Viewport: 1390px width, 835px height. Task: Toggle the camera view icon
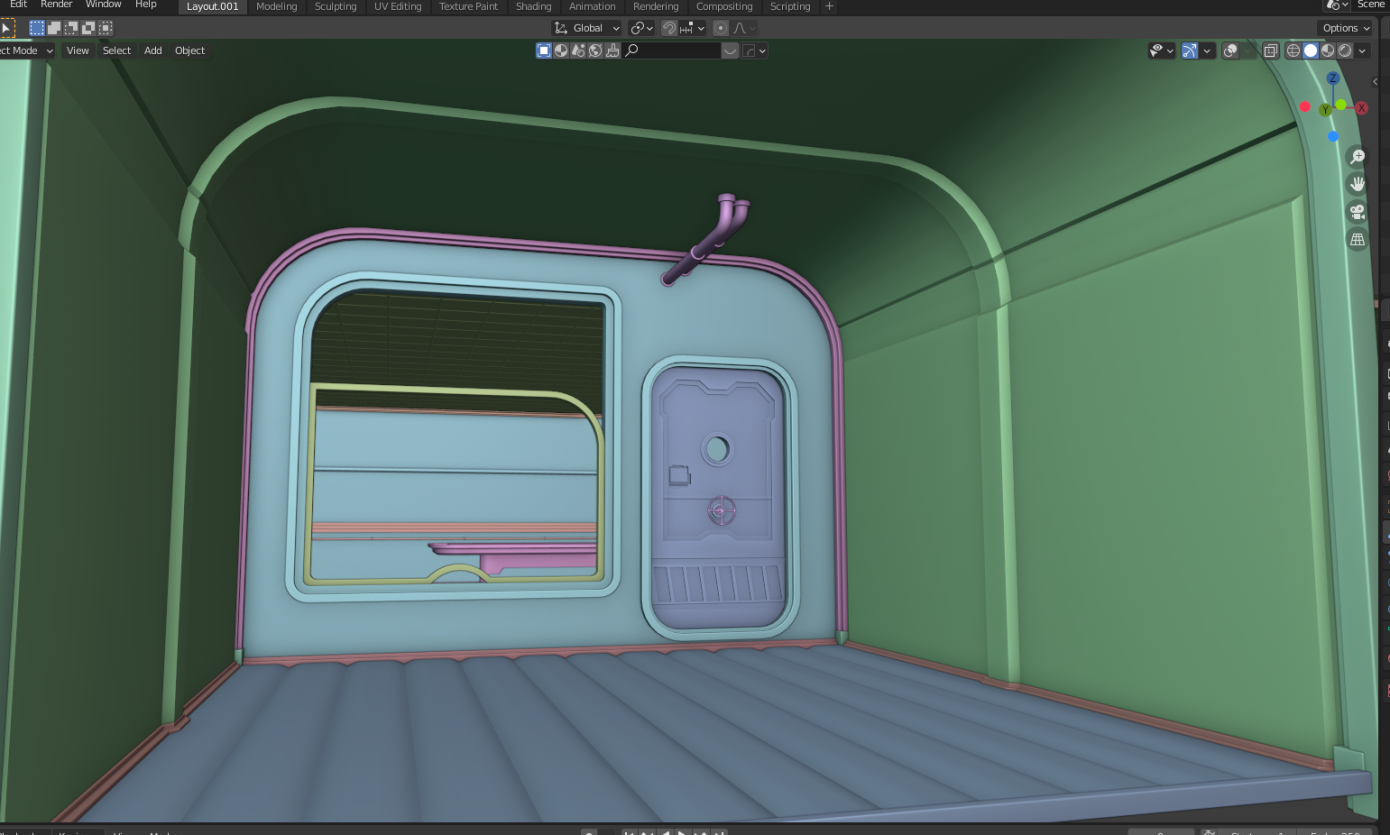1357,212
